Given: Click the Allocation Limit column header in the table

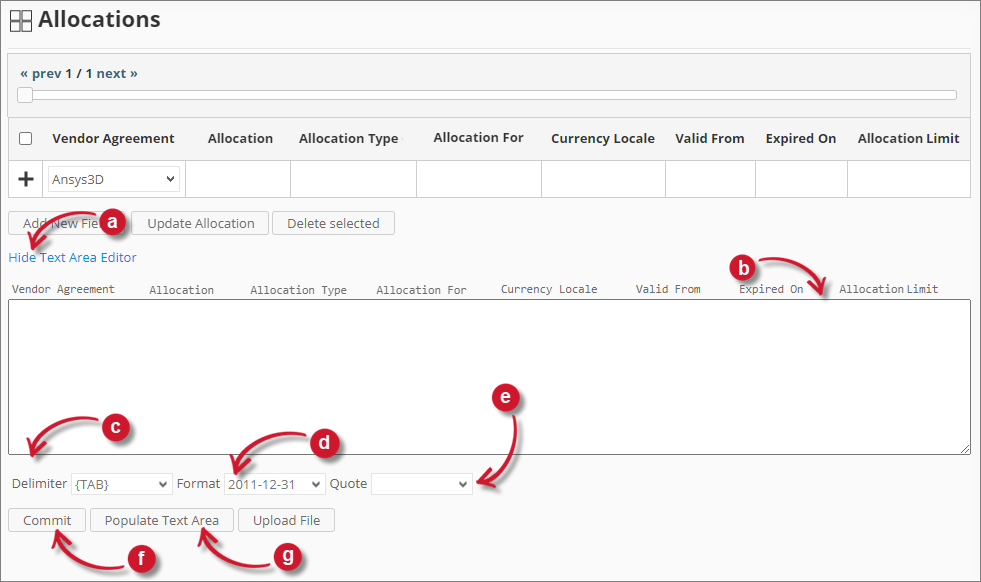Looking at the screenshot, I should click(x=908, y=138).
